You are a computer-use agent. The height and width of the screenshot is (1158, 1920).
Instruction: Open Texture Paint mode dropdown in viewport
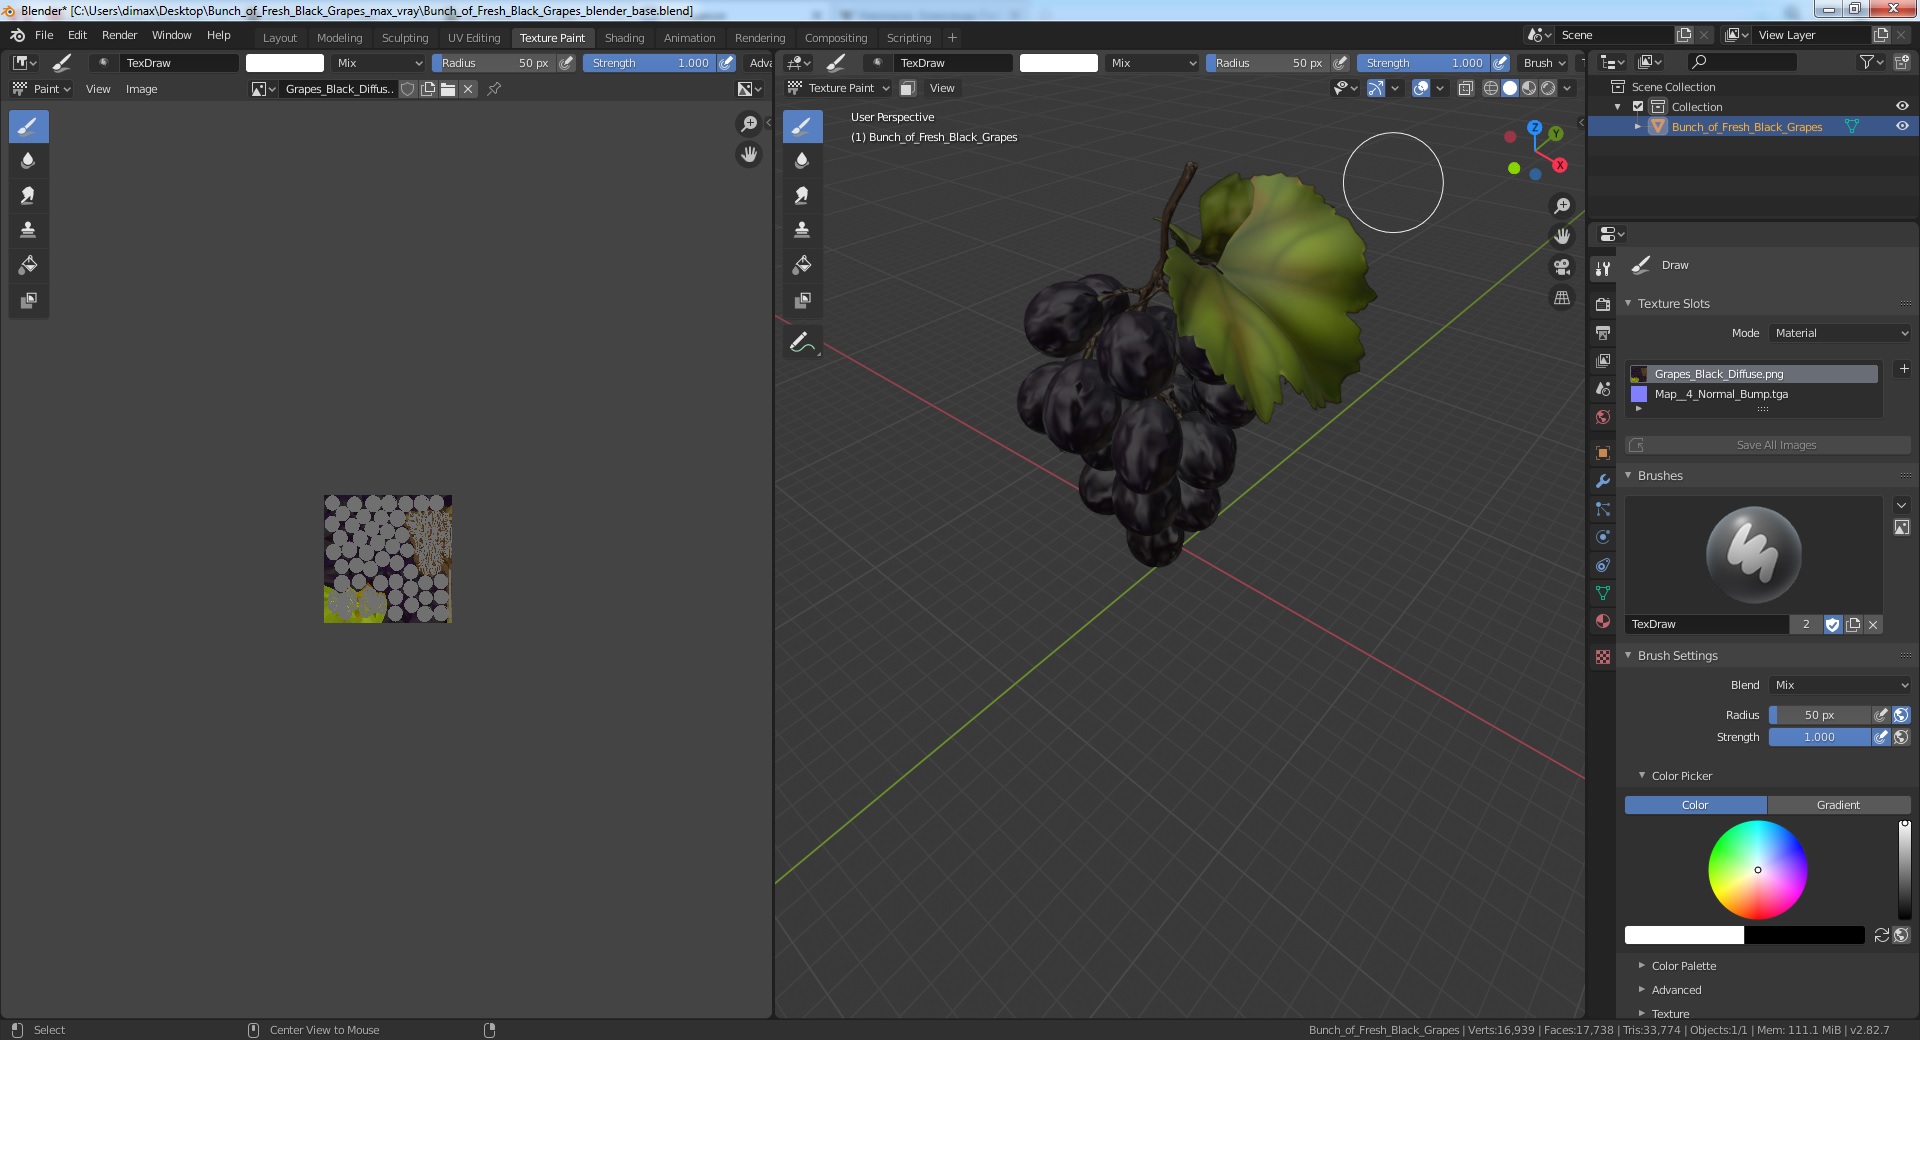(x=838, y=88)
